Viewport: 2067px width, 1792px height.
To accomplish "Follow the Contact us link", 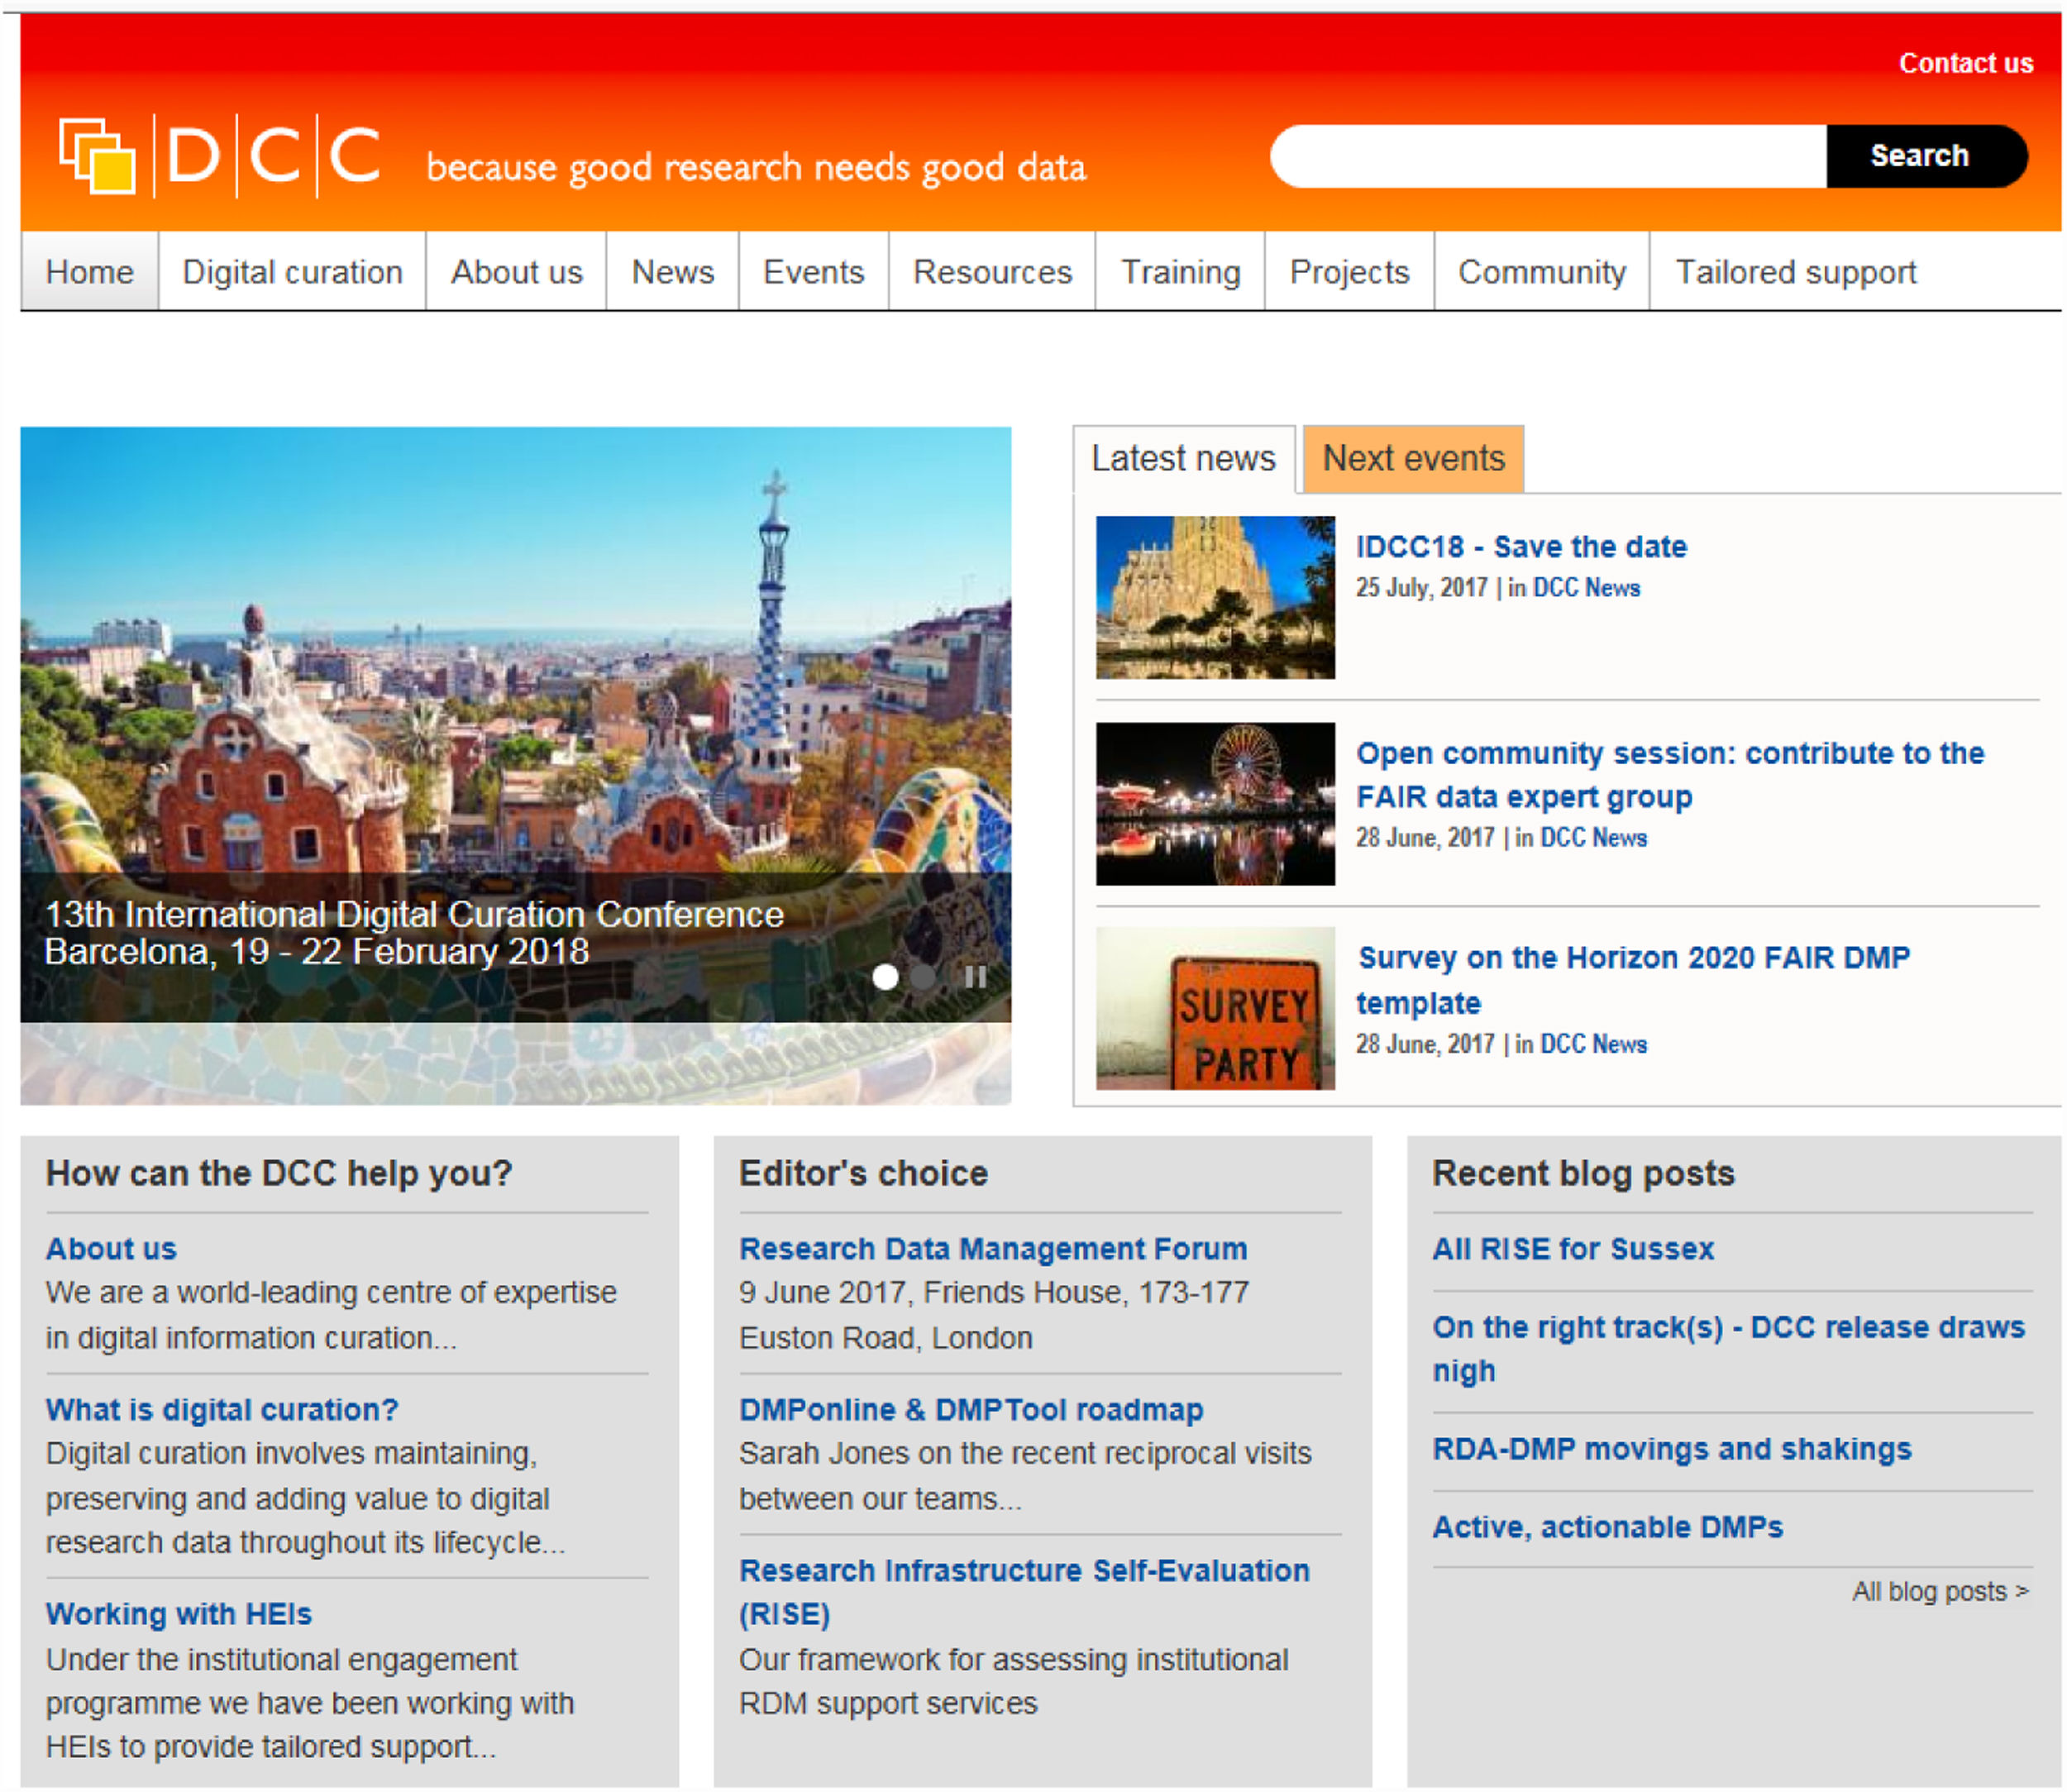I will (x=1965, y=63).
